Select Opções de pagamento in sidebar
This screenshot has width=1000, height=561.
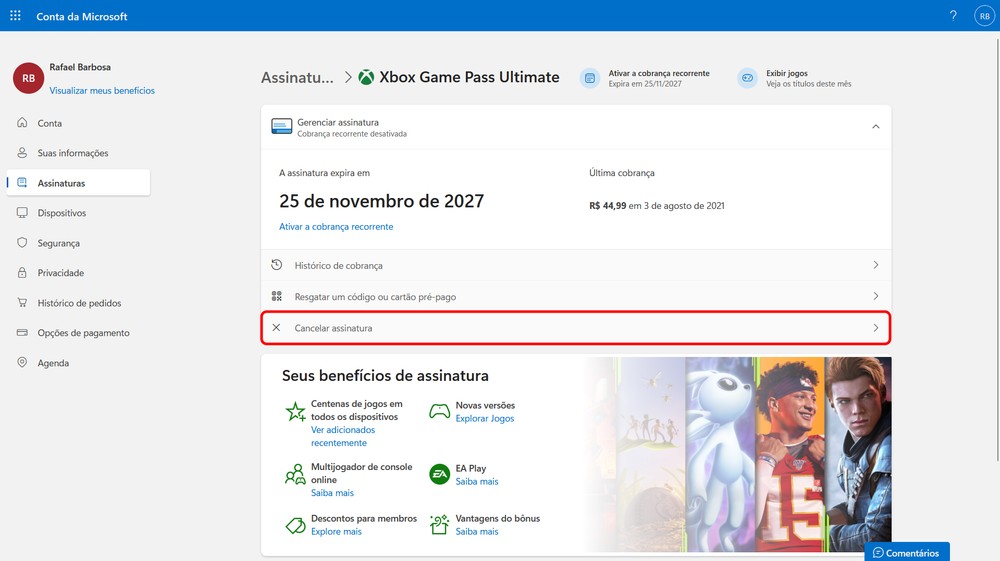(83, 333)
